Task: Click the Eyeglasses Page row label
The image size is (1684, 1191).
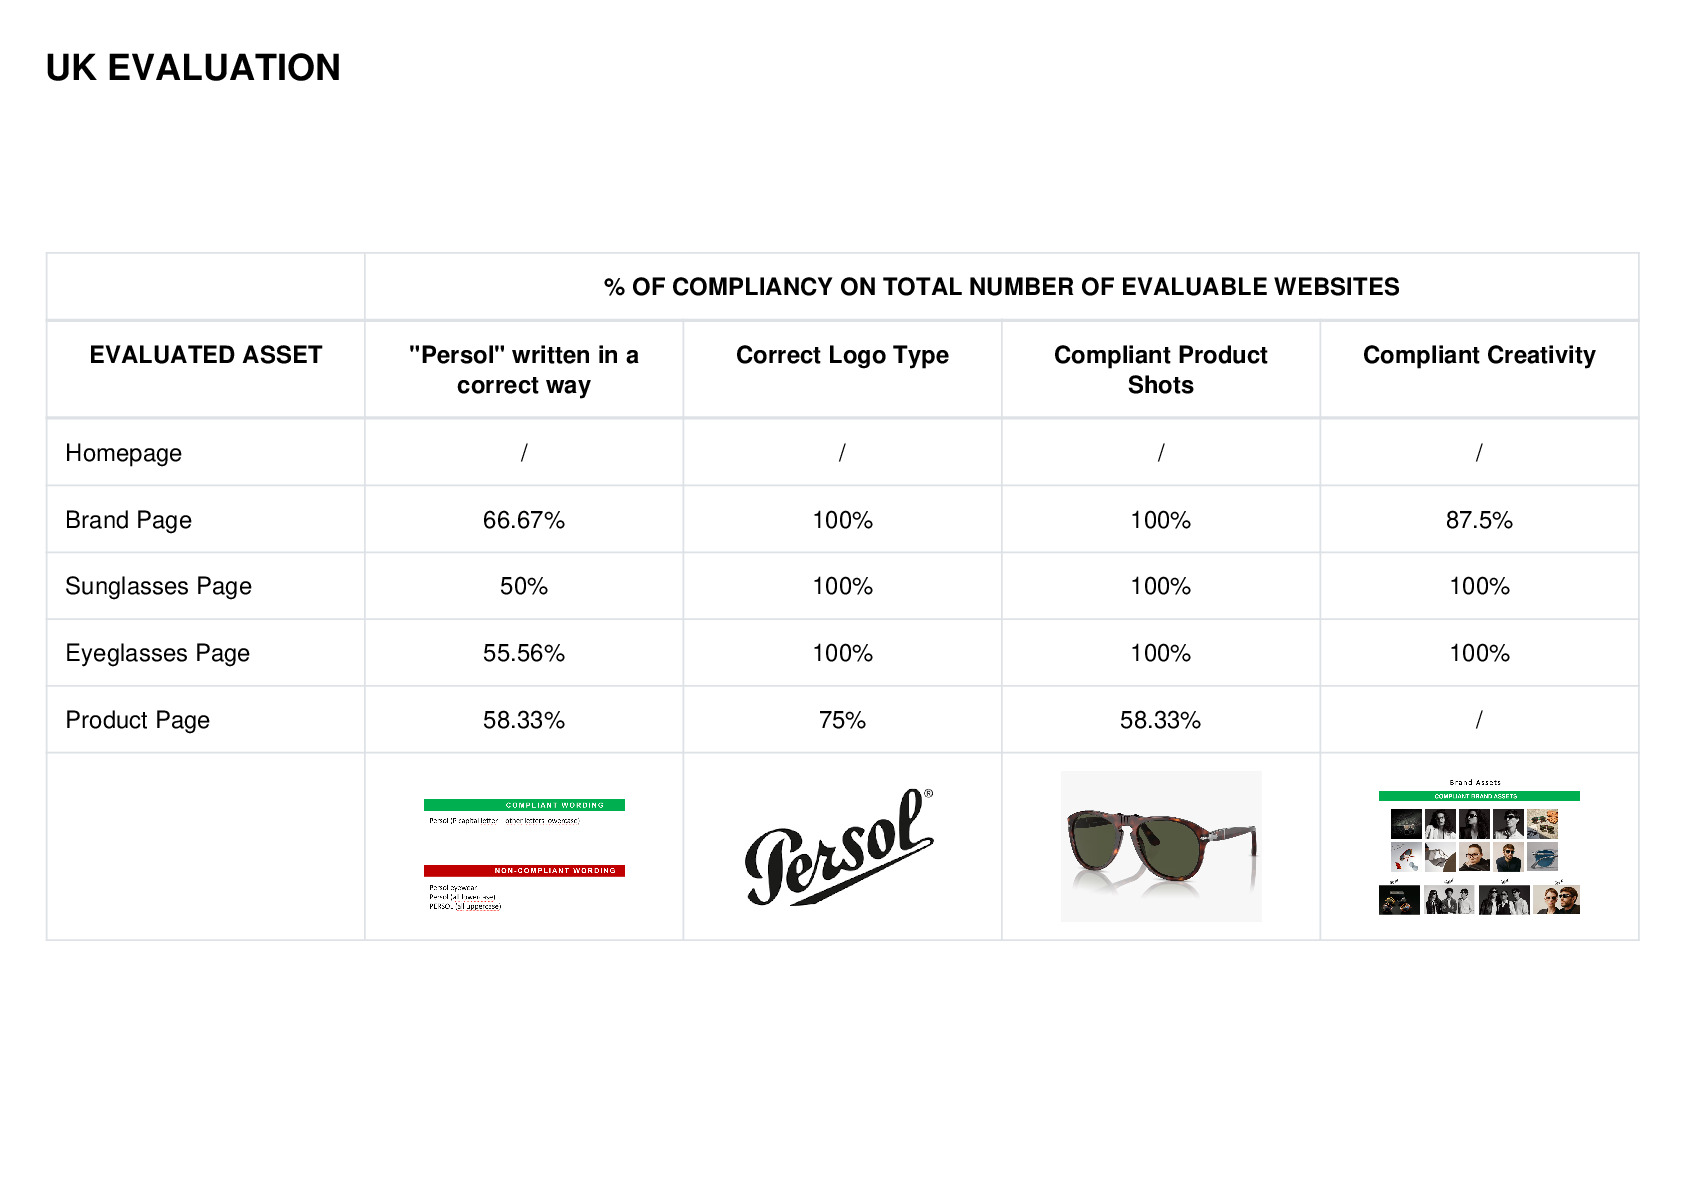Action: (157, 653)
